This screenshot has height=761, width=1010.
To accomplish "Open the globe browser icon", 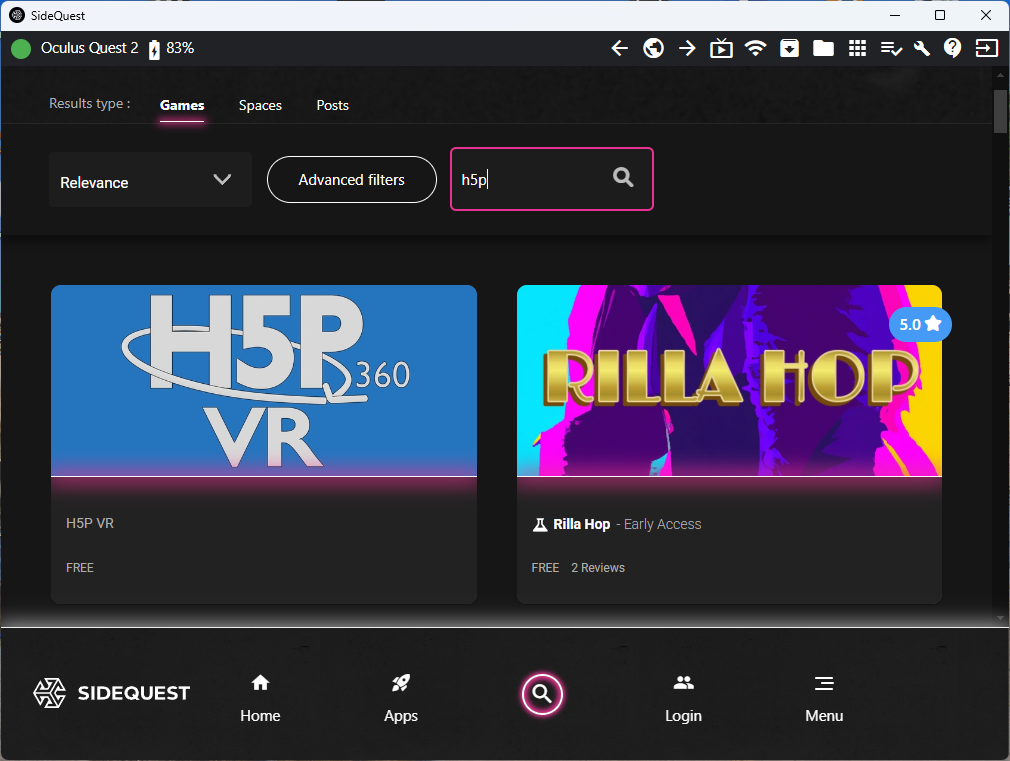I will click(x=654, y=48).
